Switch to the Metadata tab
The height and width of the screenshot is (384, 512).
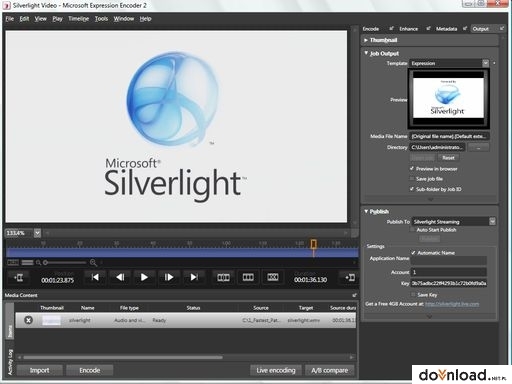[447, 29]
